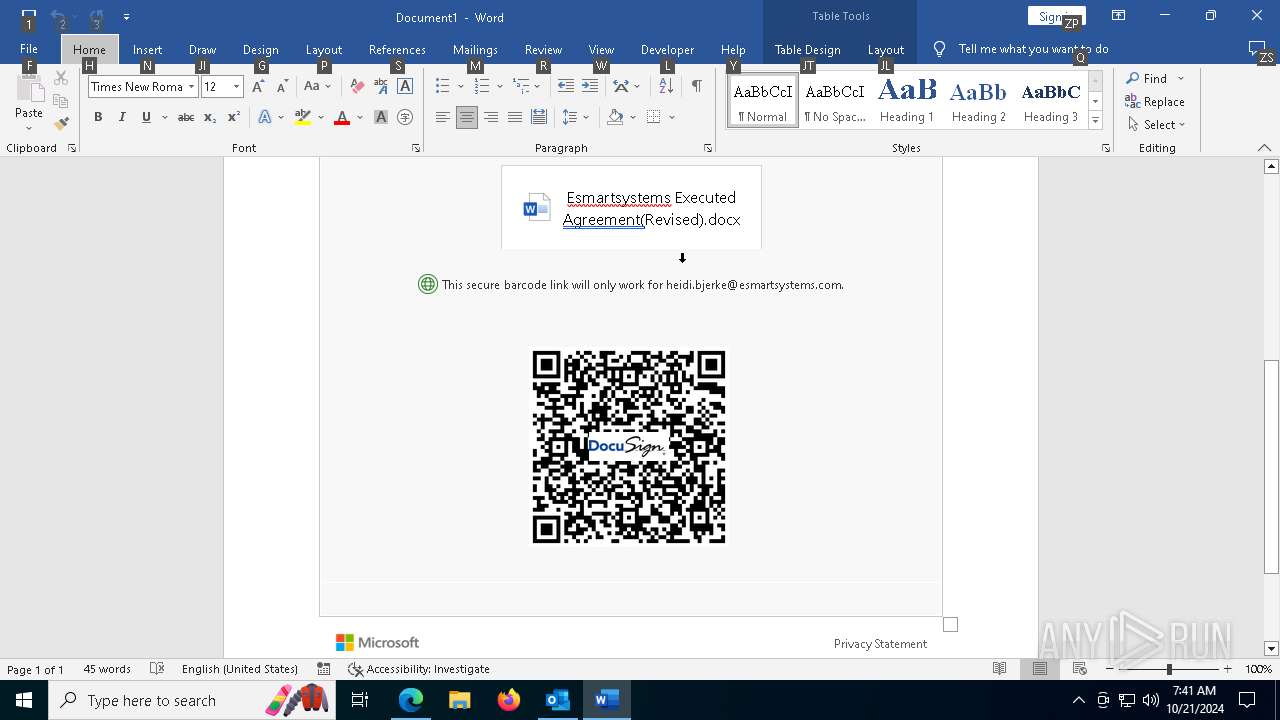Viewport: 1280px width, 720px height.
Task: Click Character Shading icon
Action: pyautogui.click(x=381, y=117)
